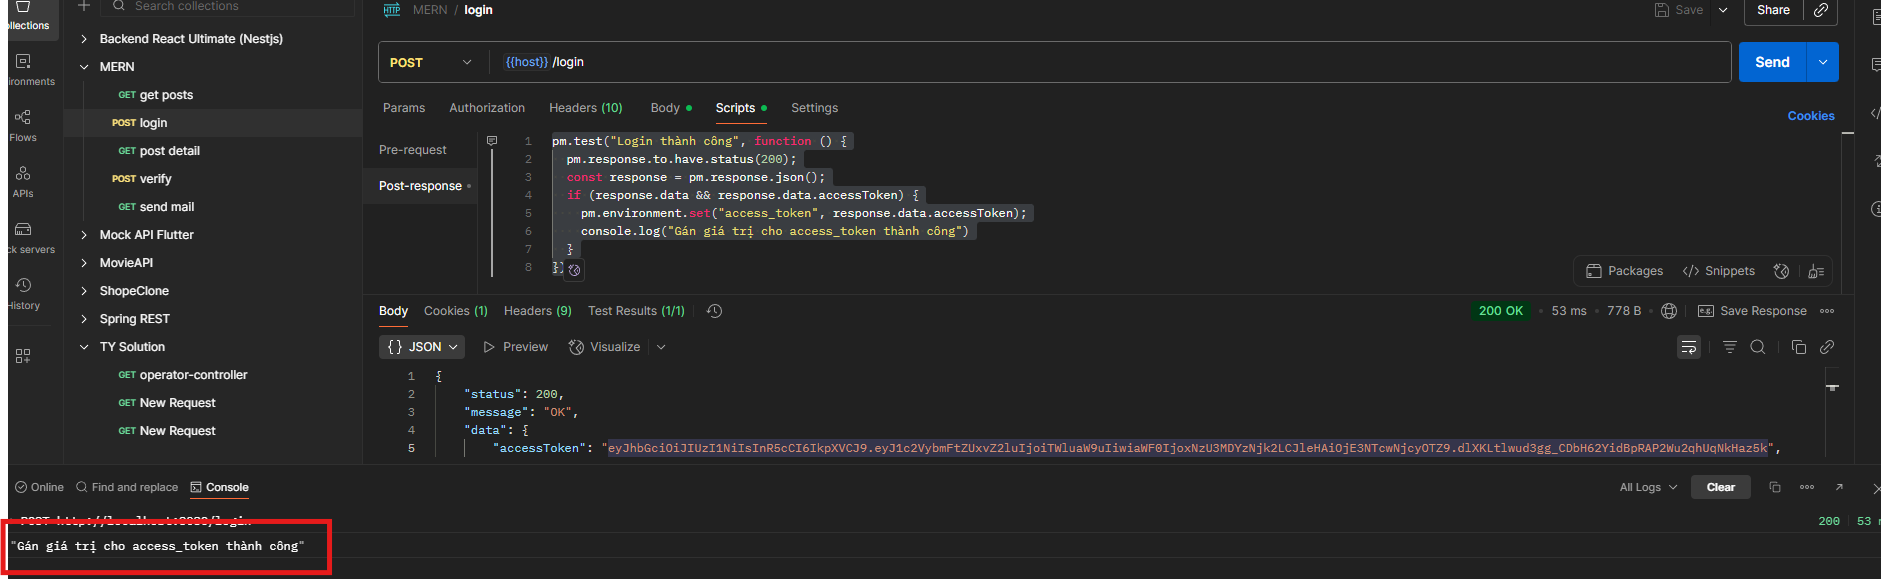Image resolution: width=1881 pixels, height=579 pixels.
Task: Click the request URL input field
Action: [x=1100, y=62]
